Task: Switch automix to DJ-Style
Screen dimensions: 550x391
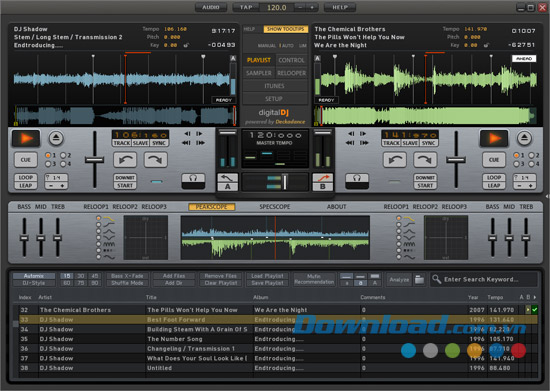Action: [x=34, y=283]
